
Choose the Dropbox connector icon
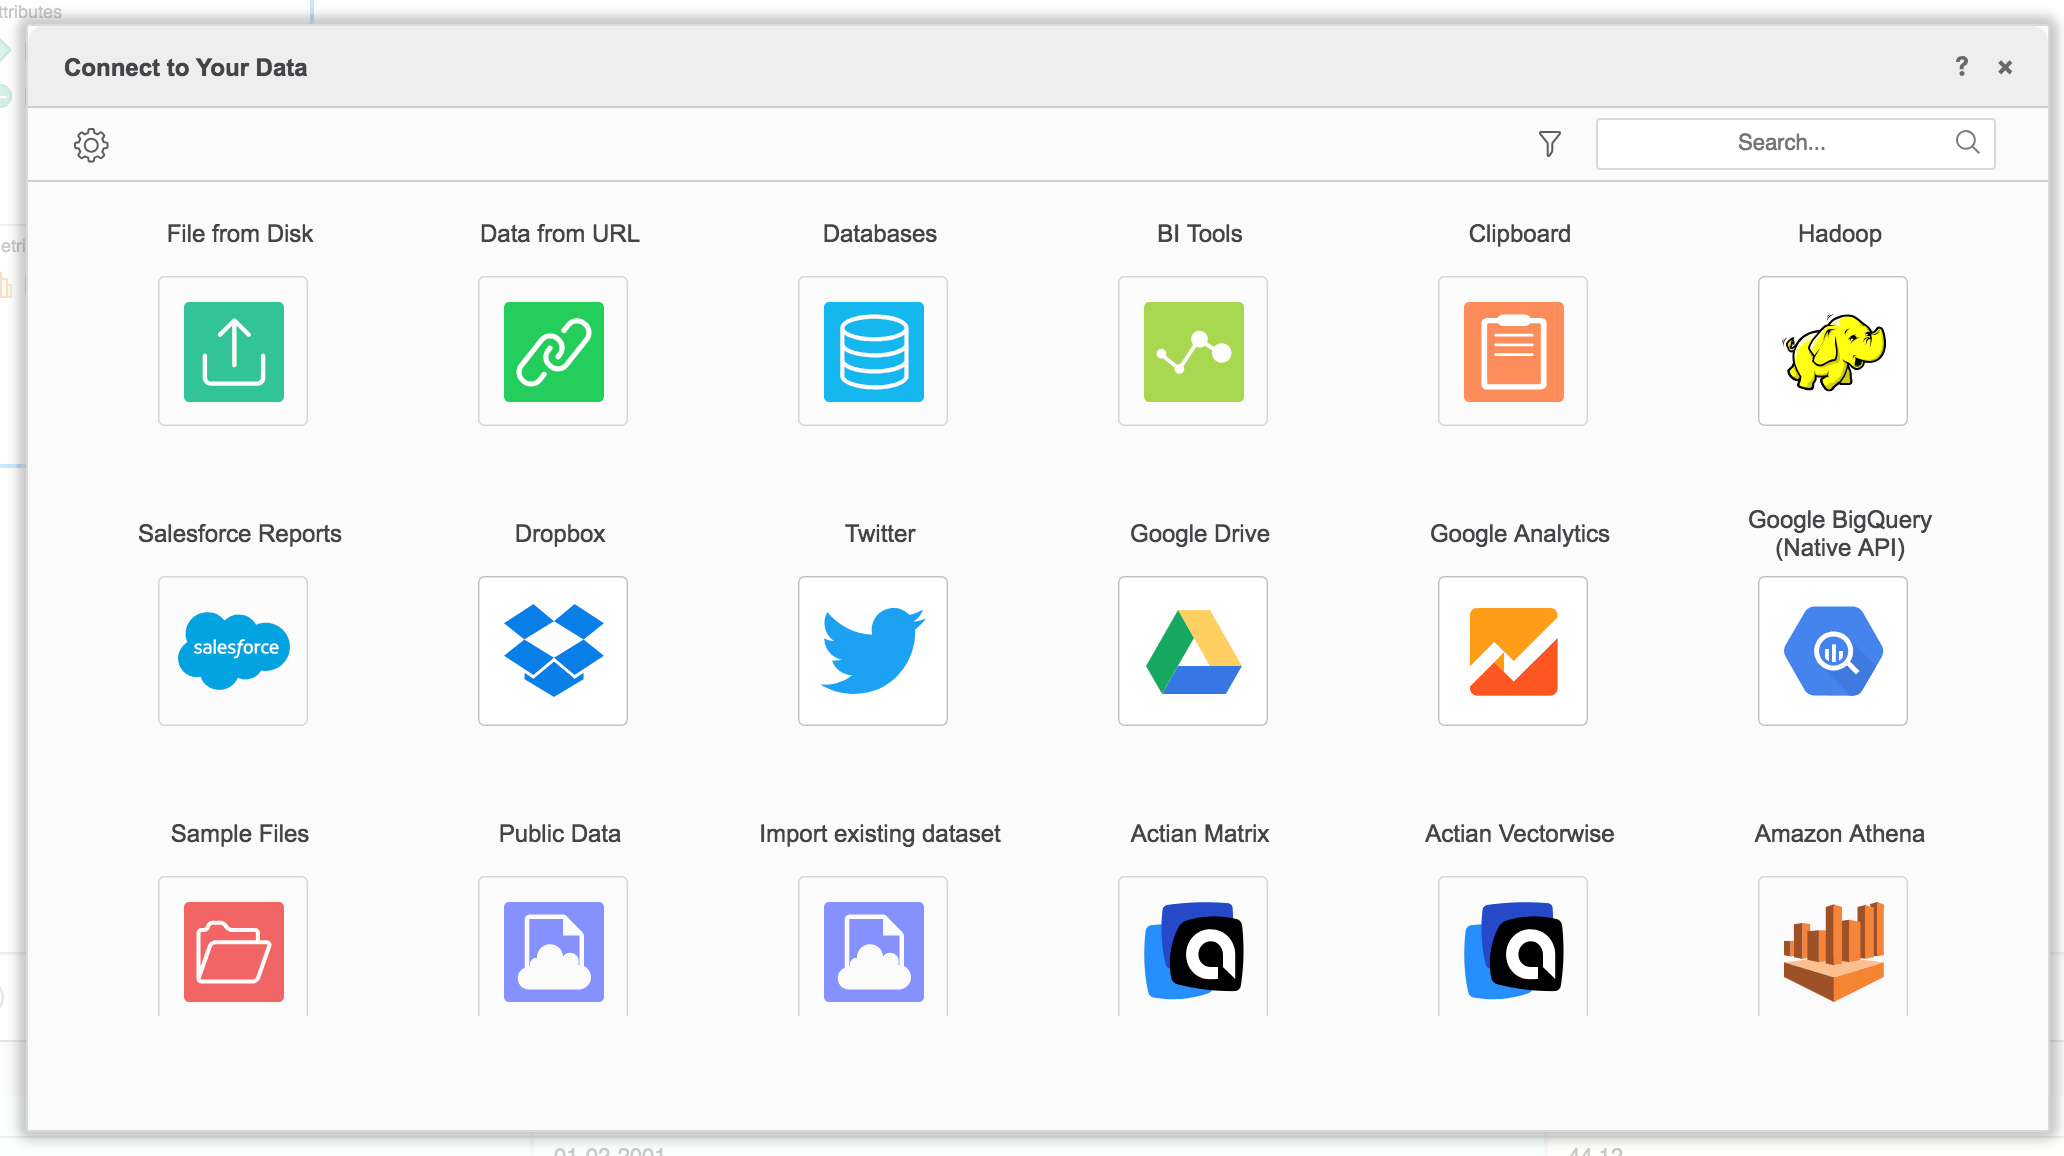point(553,651)
